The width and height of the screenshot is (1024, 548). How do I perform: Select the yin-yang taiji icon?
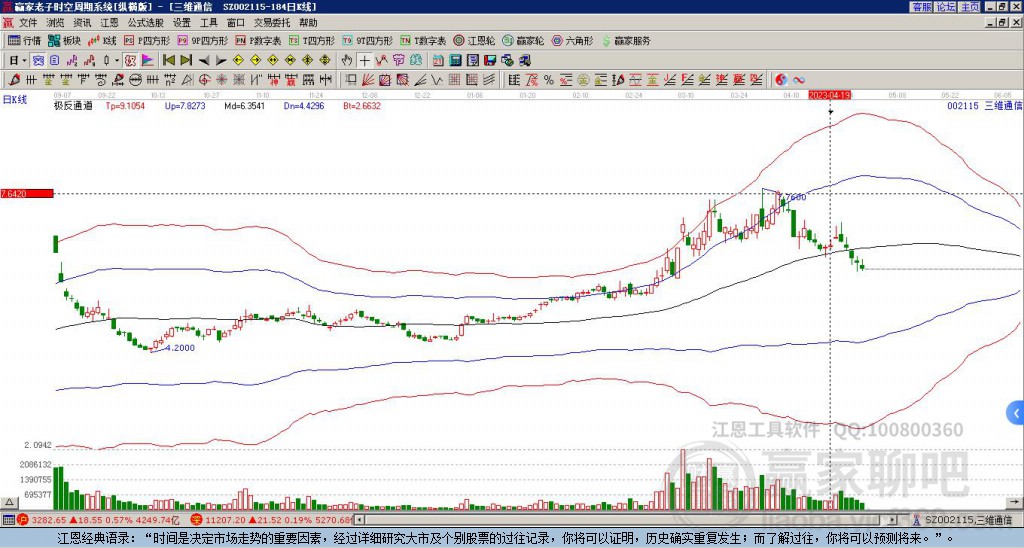coord(782,79)
